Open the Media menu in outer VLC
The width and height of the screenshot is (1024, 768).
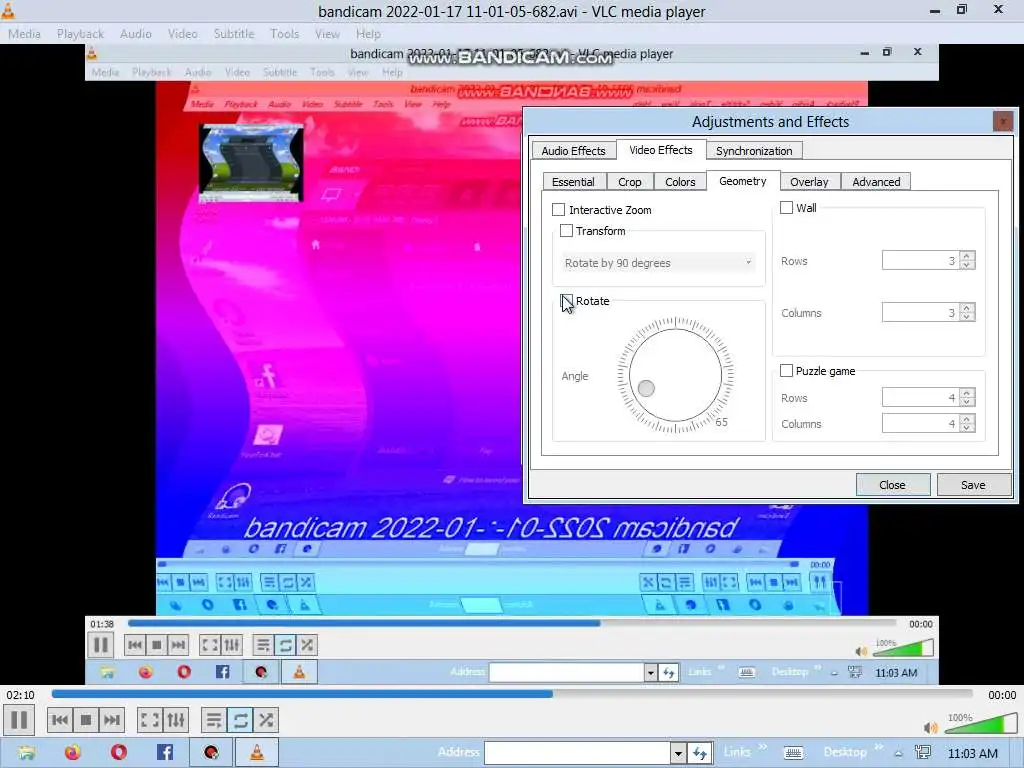24,33
